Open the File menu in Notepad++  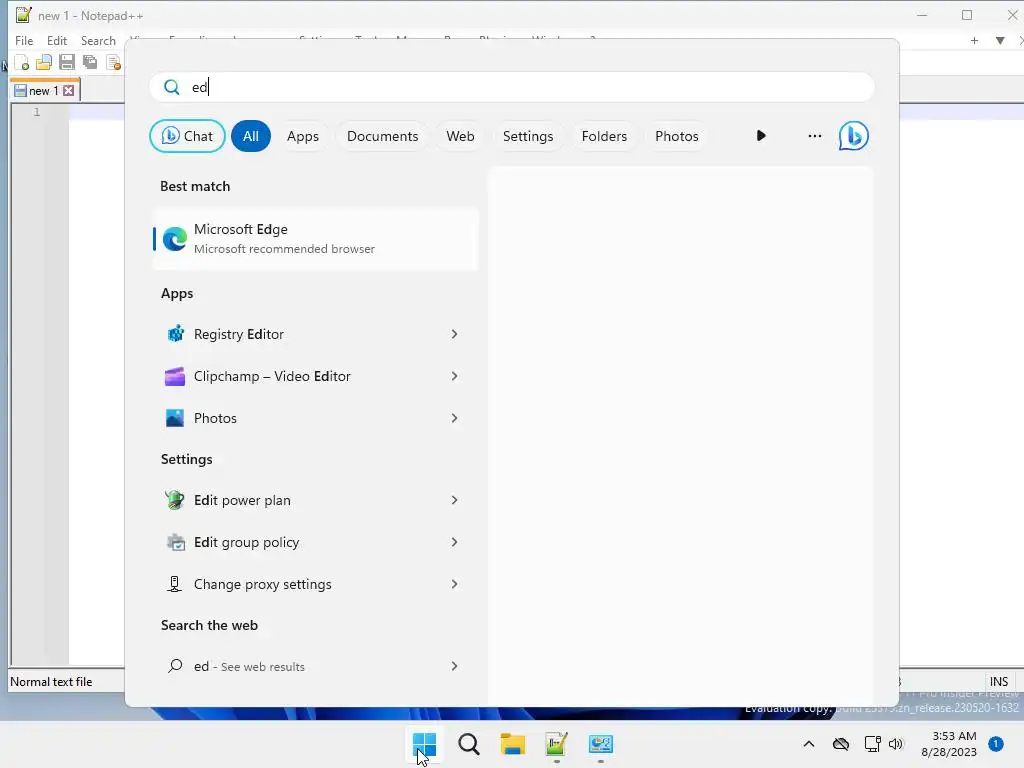click(x=24, y=40)
